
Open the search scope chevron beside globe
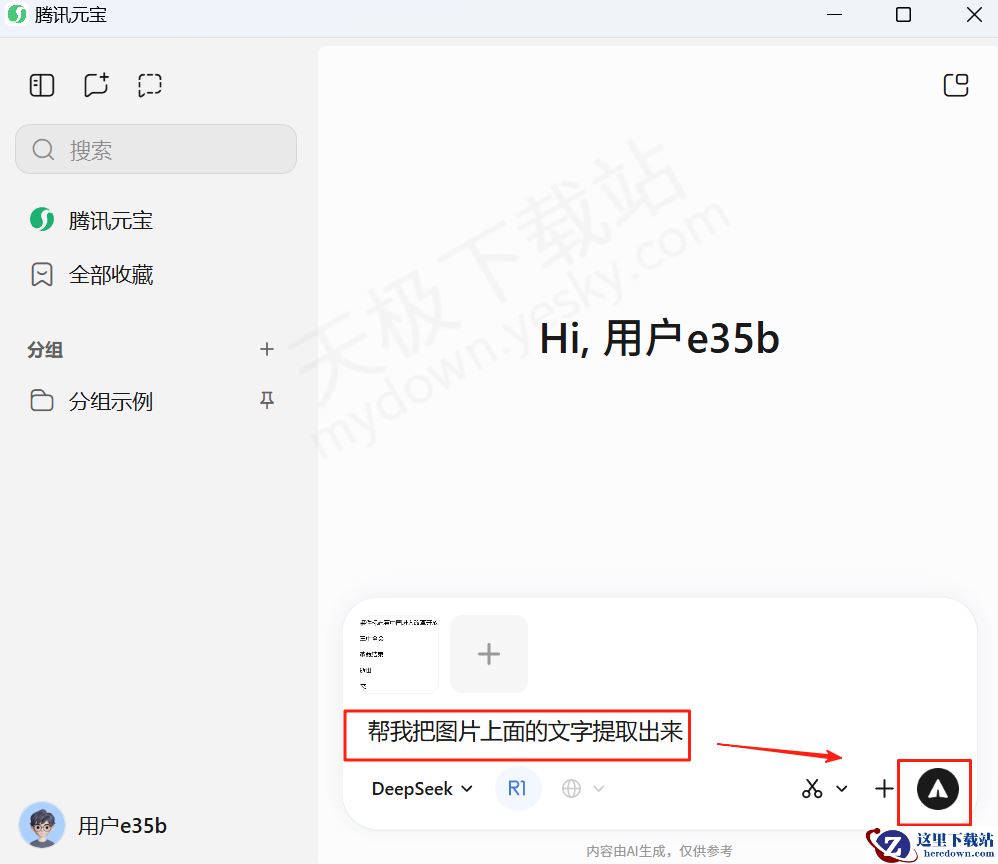tap(601, 789)
